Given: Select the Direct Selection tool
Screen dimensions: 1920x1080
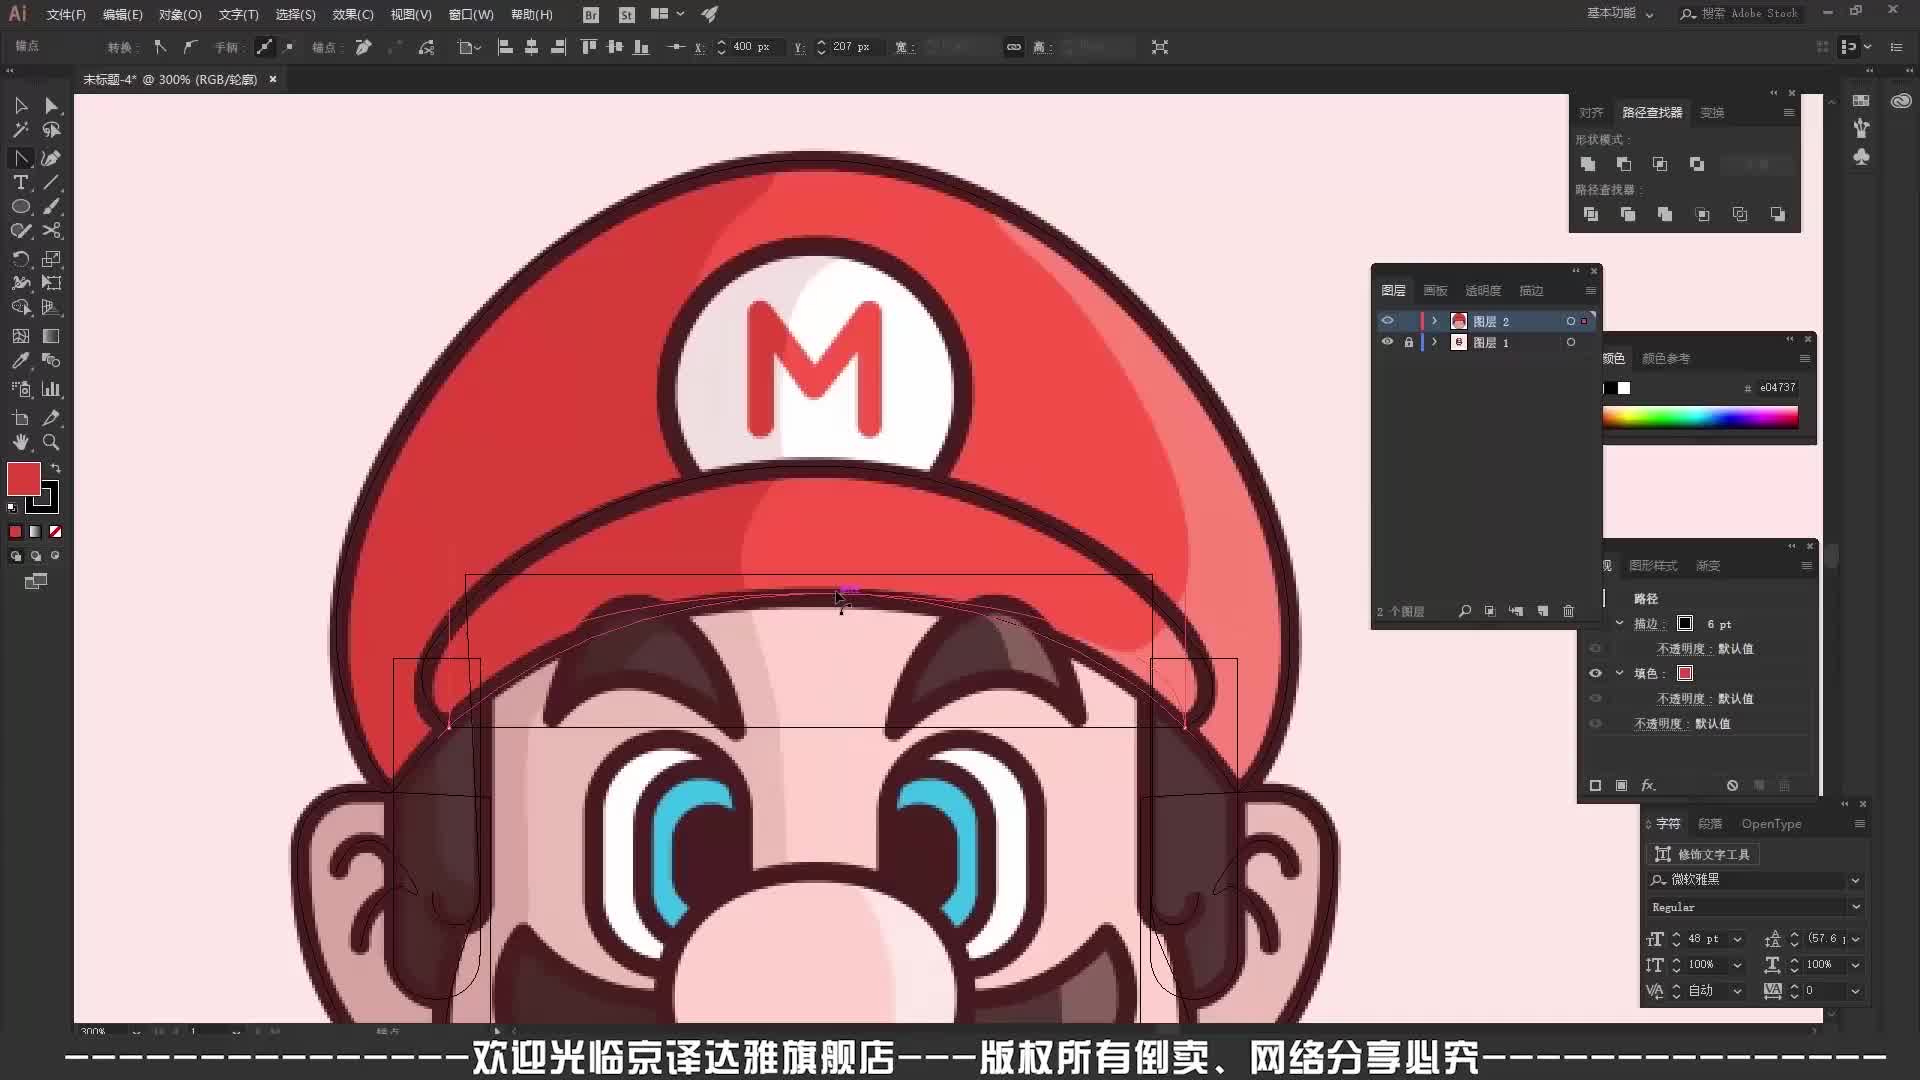Looking at the screenshot, I should (51, 105).
